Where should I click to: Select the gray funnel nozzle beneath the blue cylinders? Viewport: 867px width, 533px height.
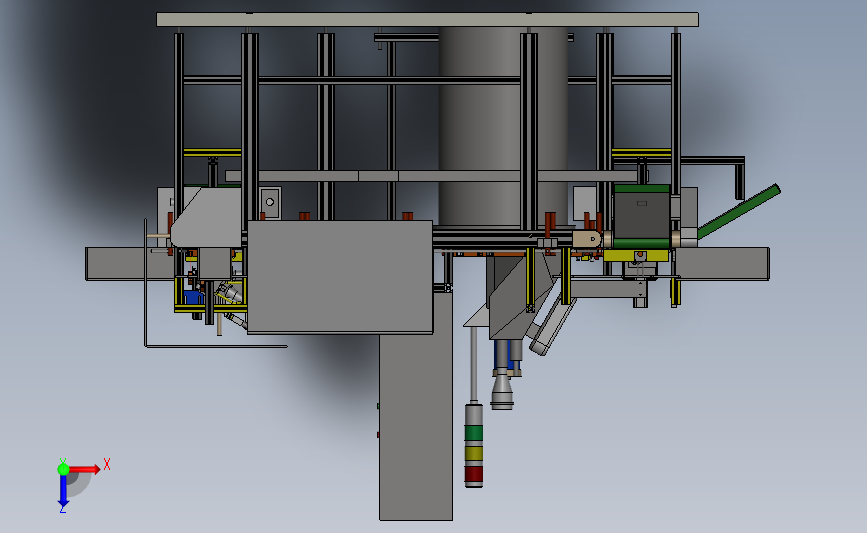point(502,391)
